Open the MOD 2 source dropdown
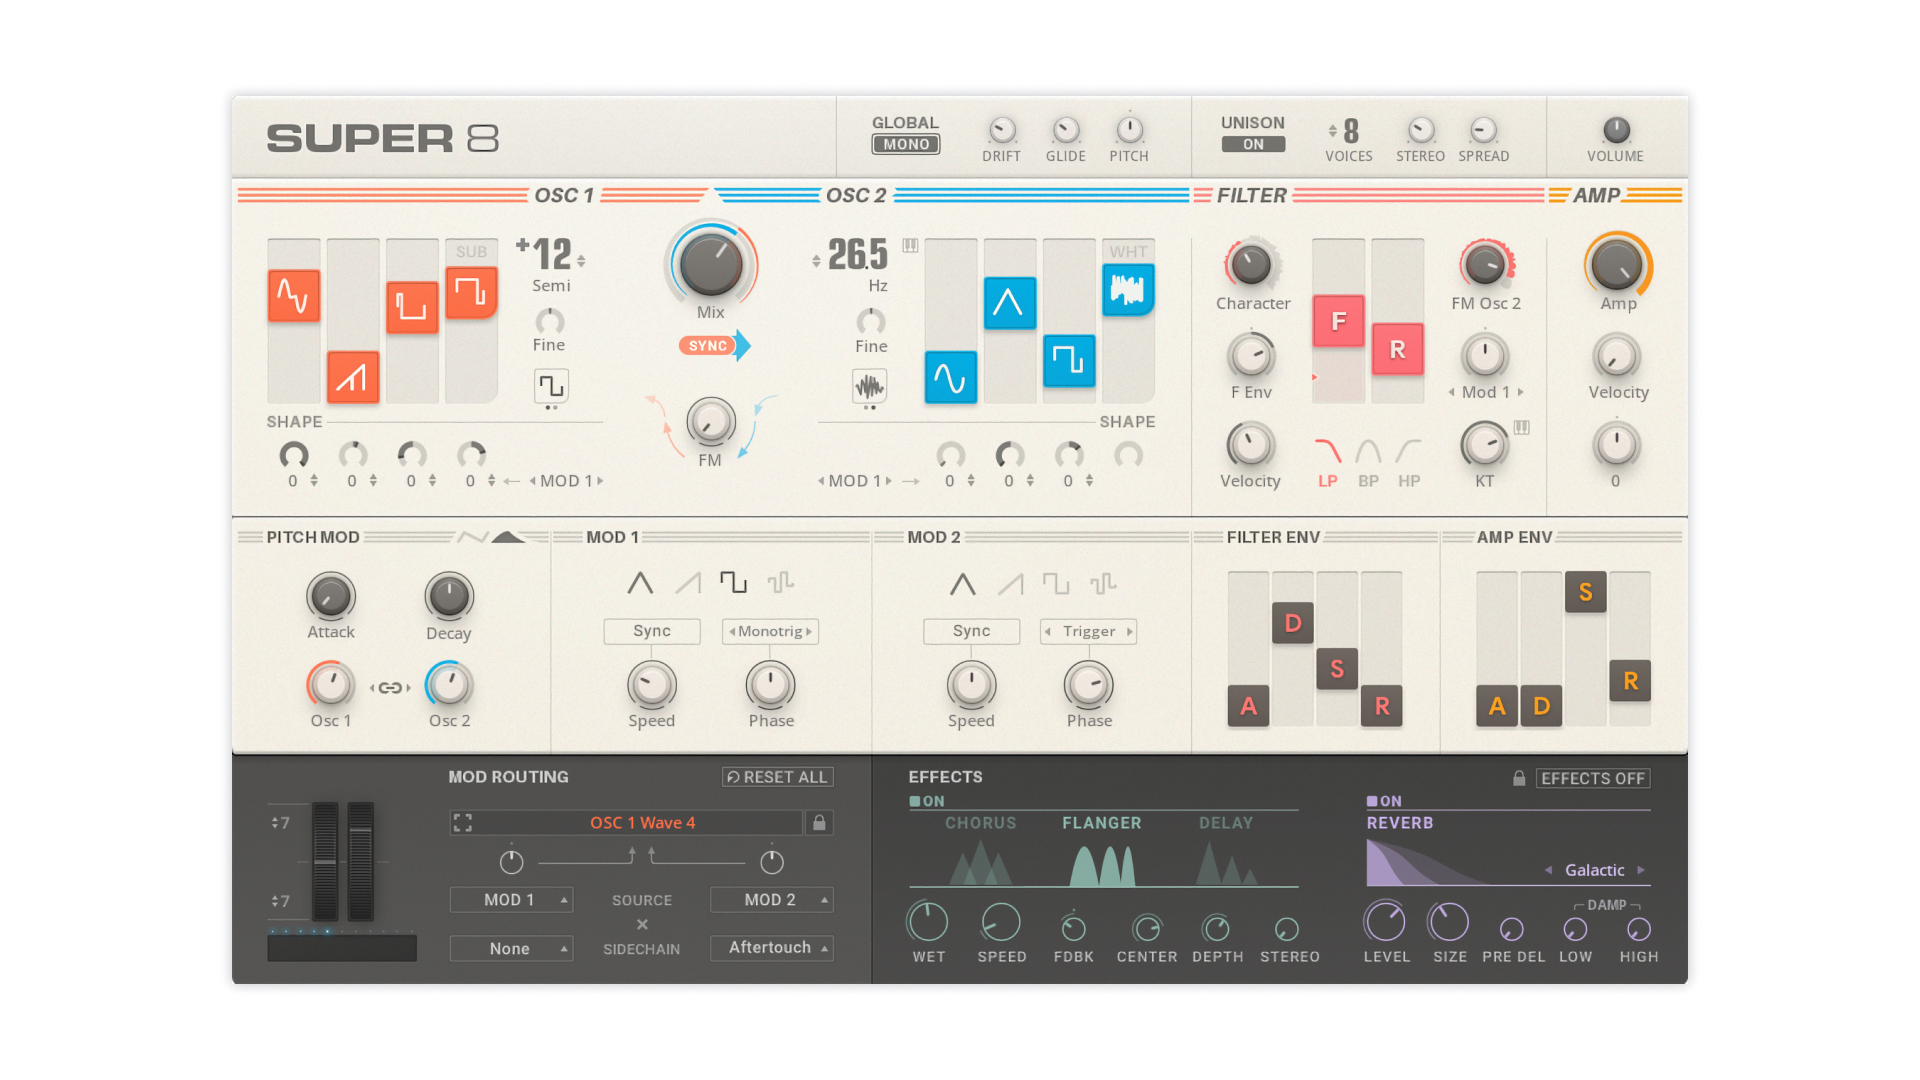The height and width of the screenshot is (1080, 1920). (x=772, y=900)
